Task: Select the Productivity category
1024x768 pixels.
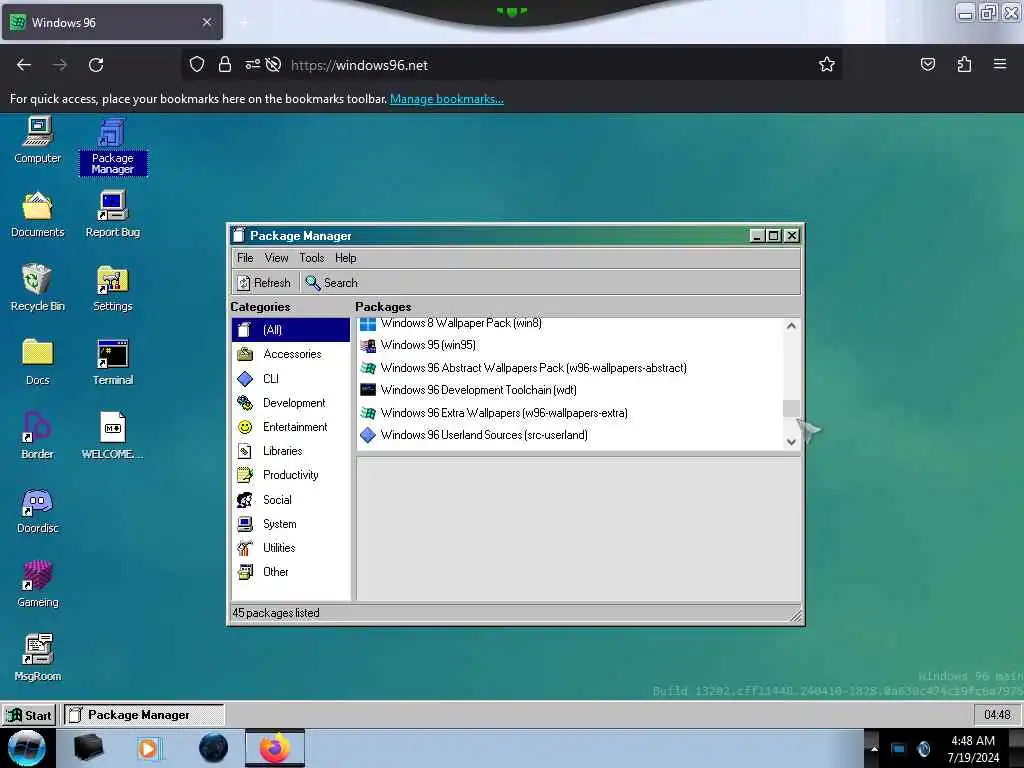Action: coord(291,475)
